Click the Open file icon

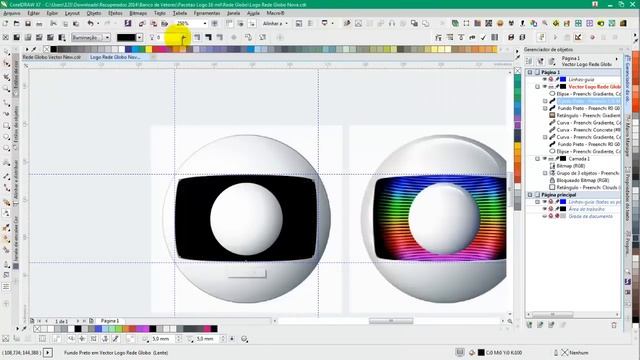[x=16, y=24]
